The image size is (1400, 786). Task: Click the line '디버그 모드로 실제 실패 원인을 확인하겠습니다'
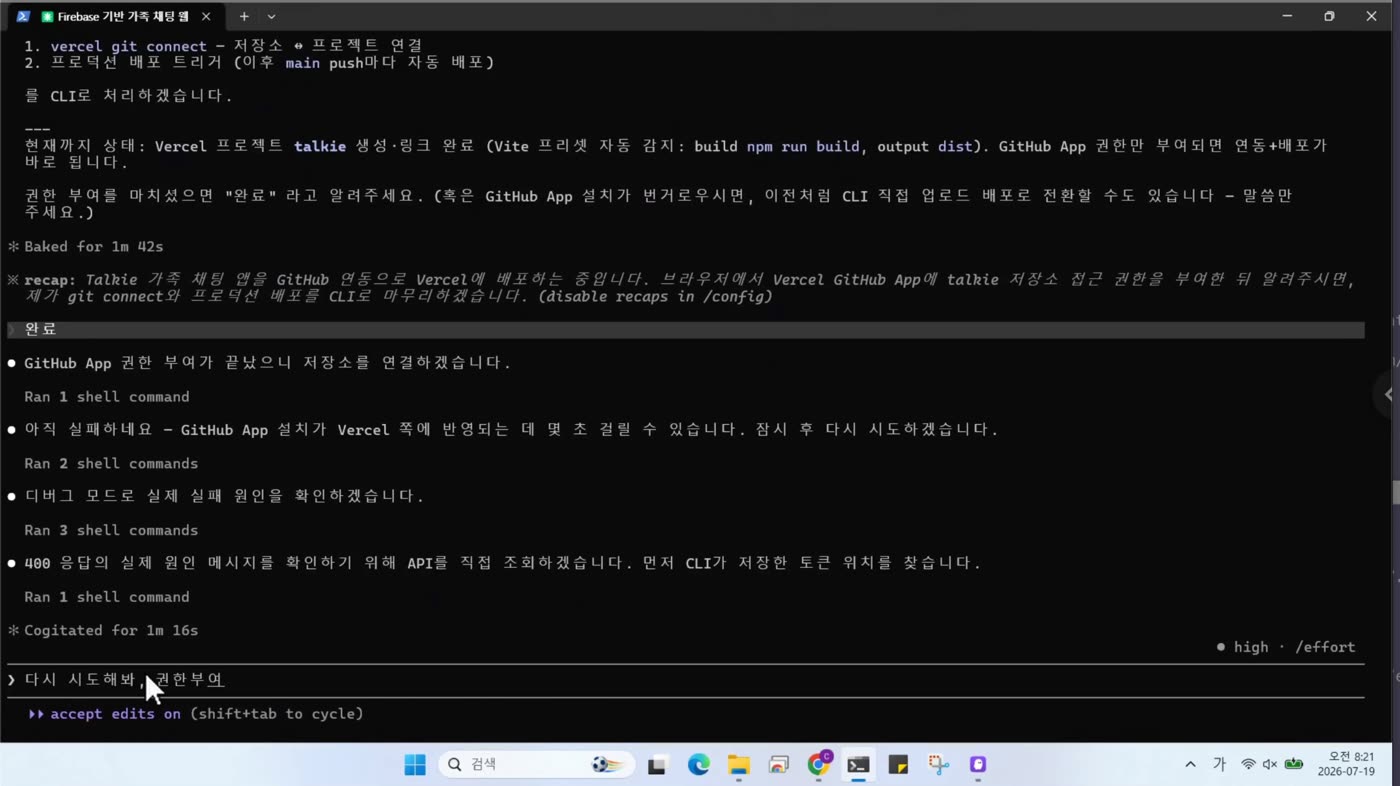click(x=224, y=496)
